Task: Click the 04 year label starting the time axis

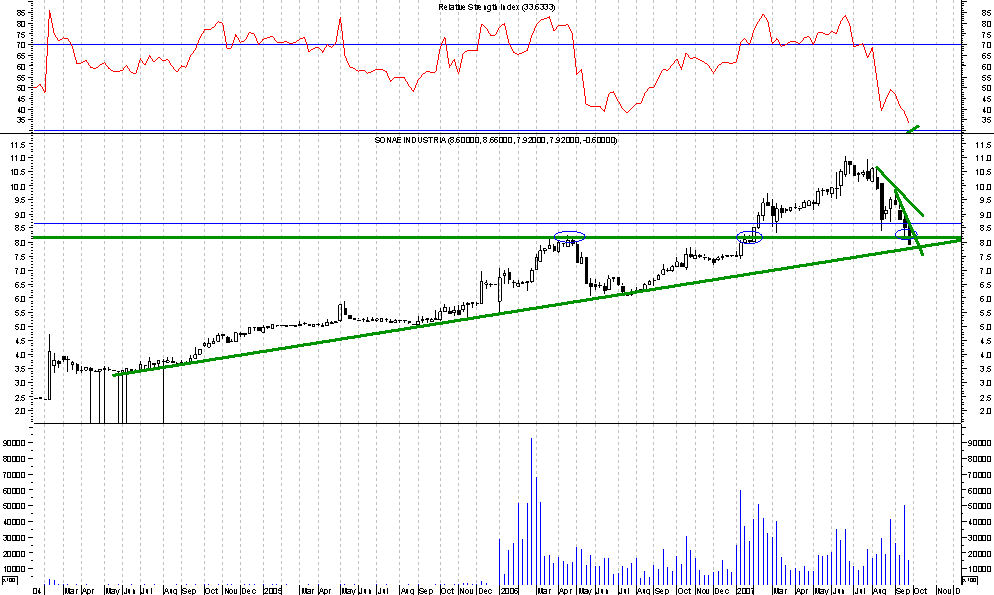Action: pyautogui.click(x=38, y=591)
